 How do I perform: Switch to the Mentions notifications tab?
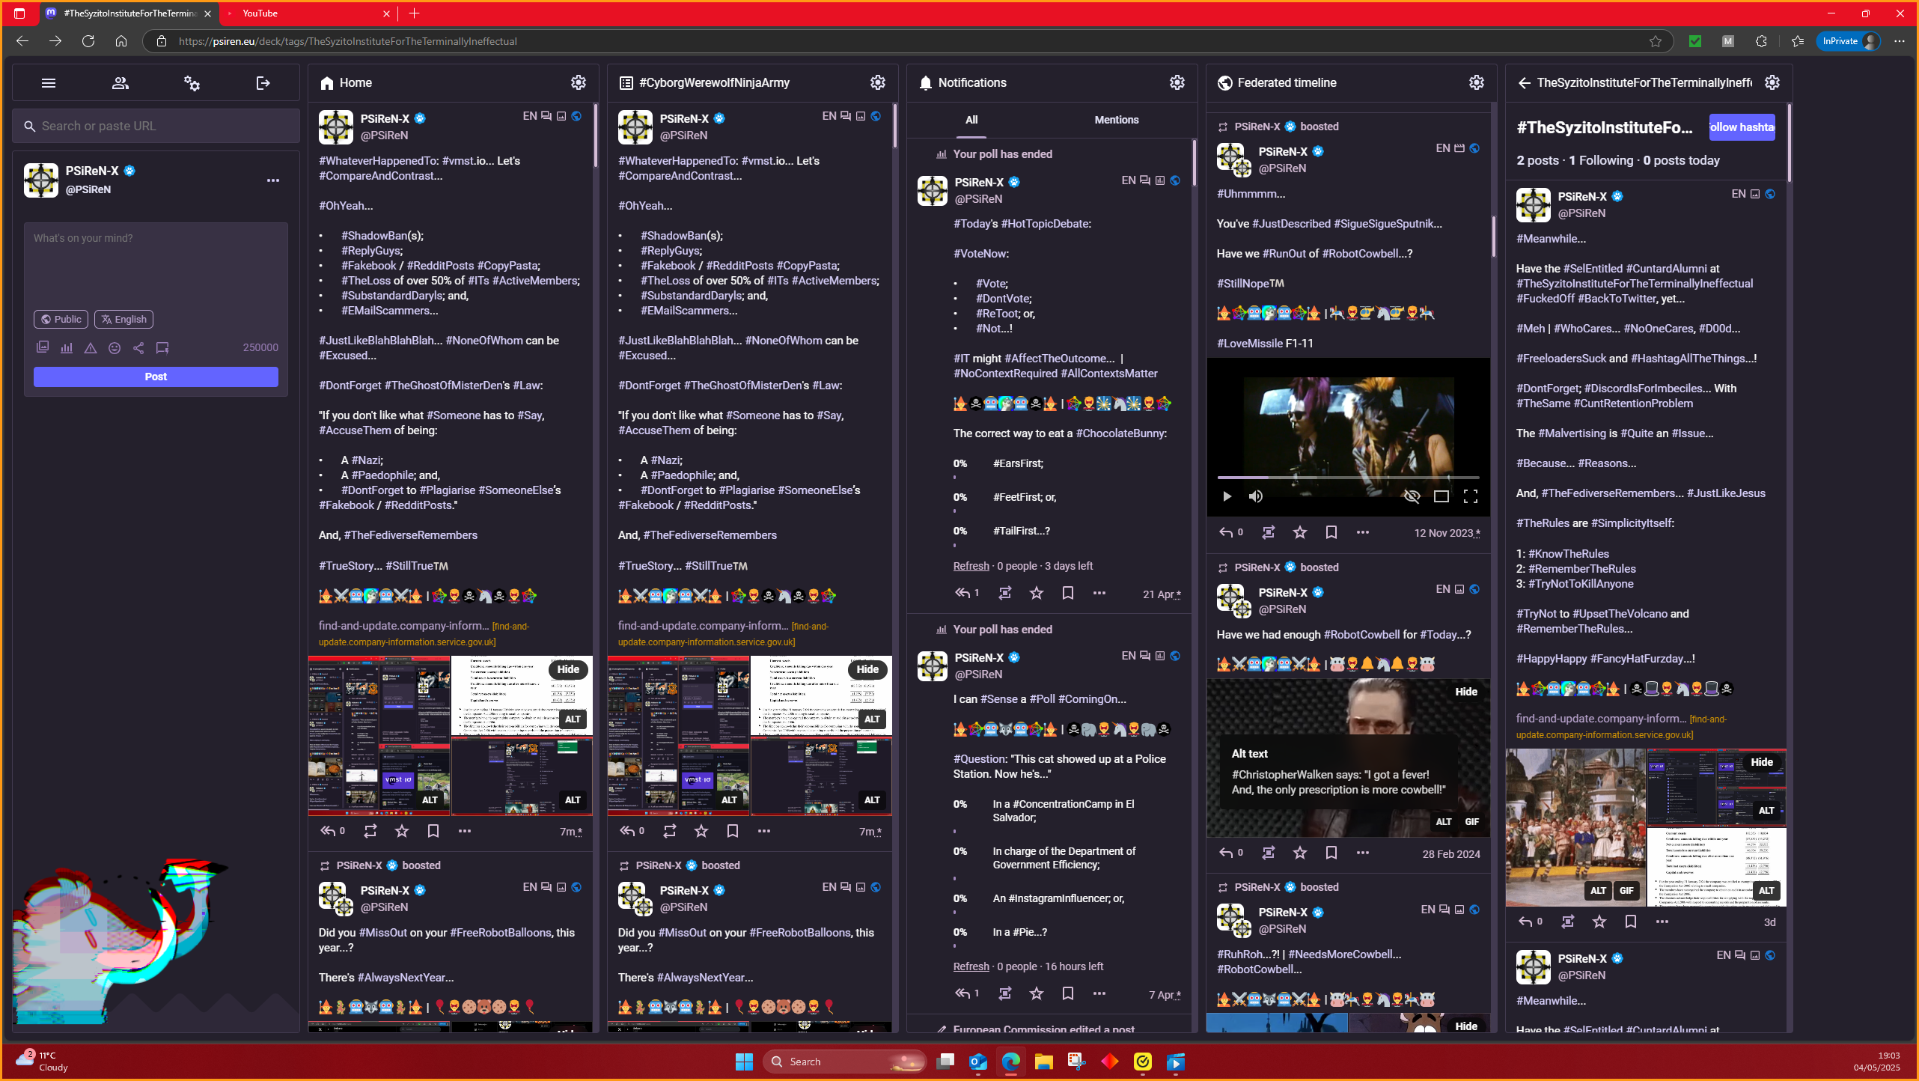click(1116, 120)
